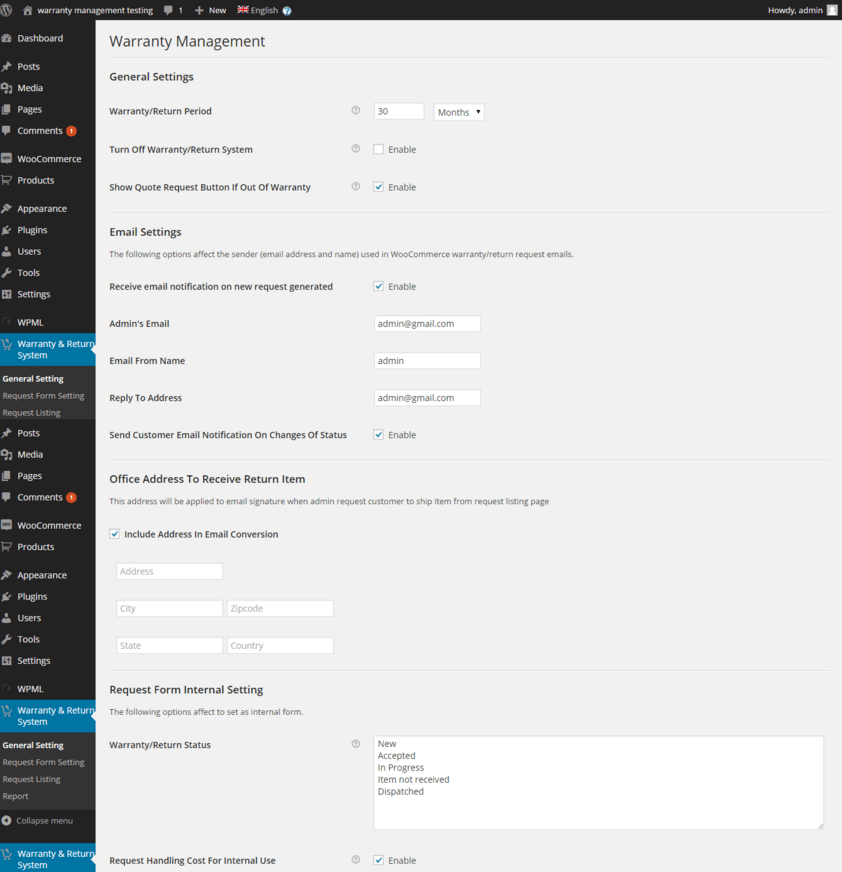Click the Users person icon in the upper sidebar group

(x=7, y=251)
